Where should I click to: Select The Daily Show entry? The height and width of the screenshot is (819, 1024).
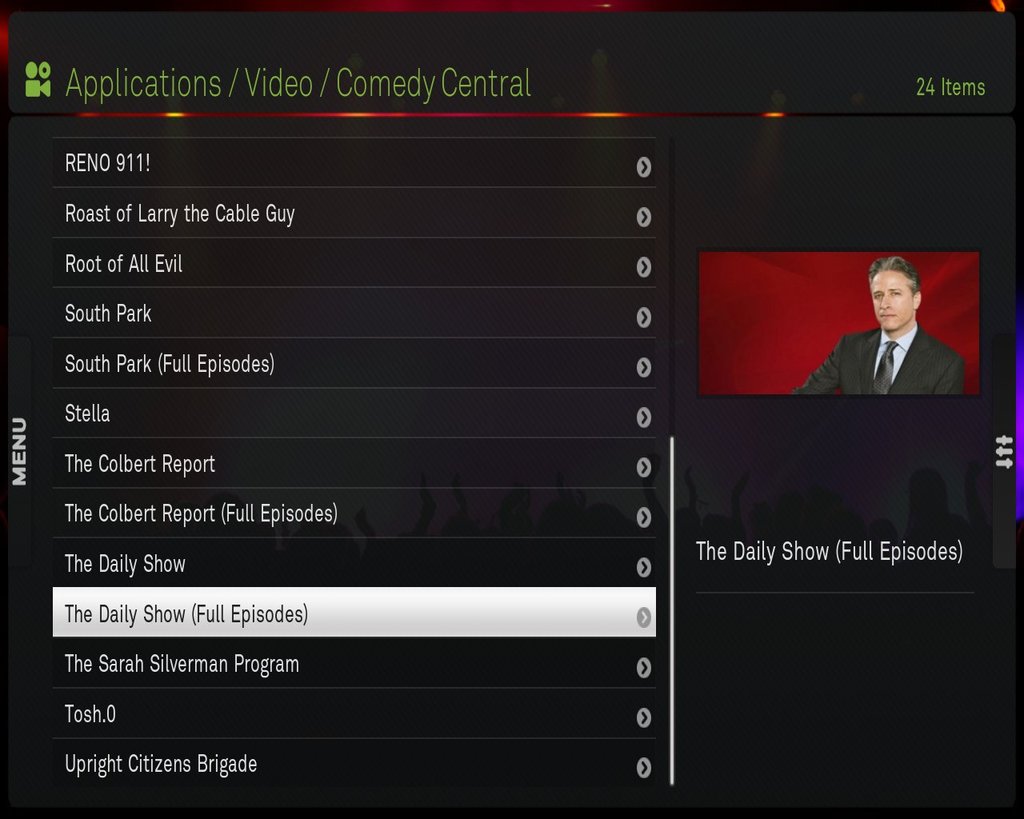[x=354, y=563]
